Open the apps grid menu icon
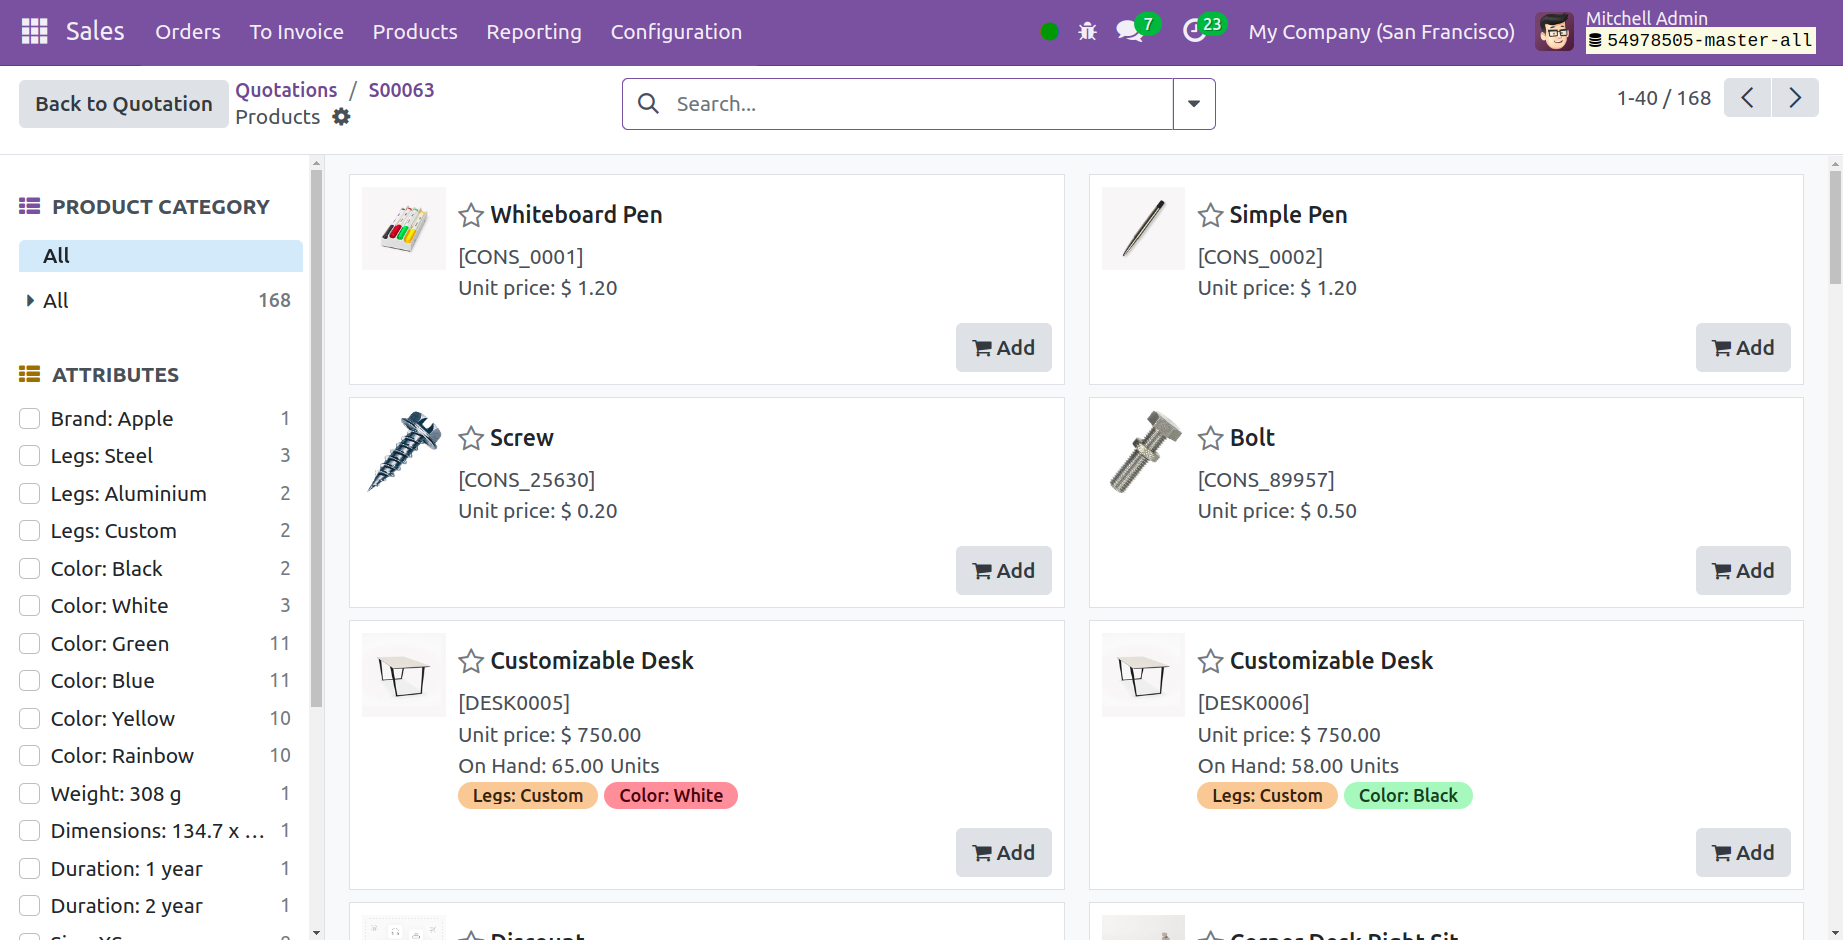Image resolution: width=1843 pixels, height=940 pixels. tap(34, 32)
